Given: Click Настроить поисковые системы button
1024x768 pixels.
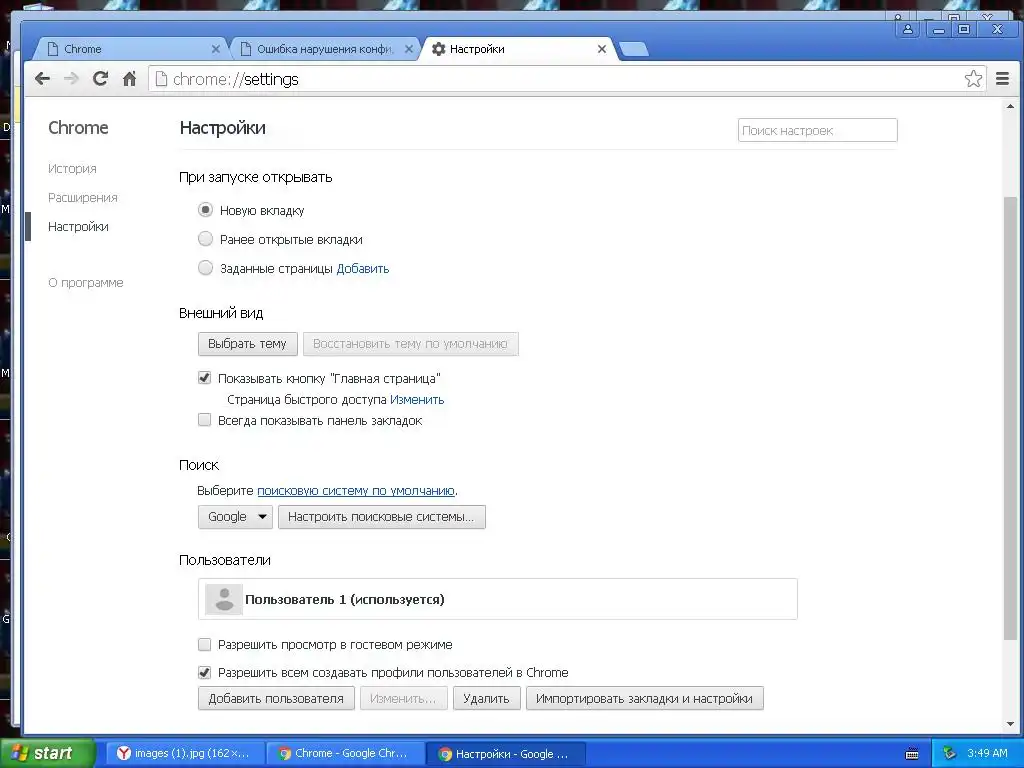Looking at the screenshot, I should (x=381, y=517).
